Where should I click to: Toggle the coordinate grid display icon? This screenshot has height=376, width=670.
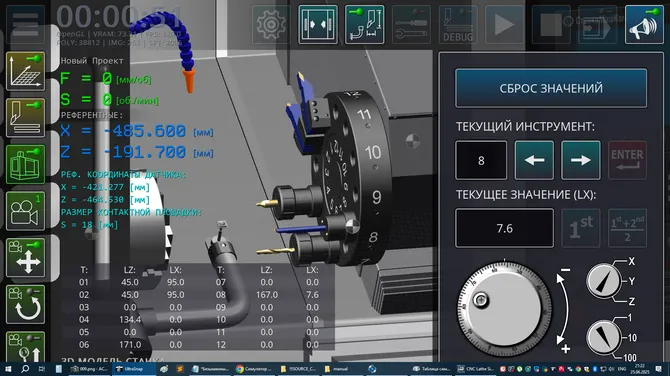[26, 71]
